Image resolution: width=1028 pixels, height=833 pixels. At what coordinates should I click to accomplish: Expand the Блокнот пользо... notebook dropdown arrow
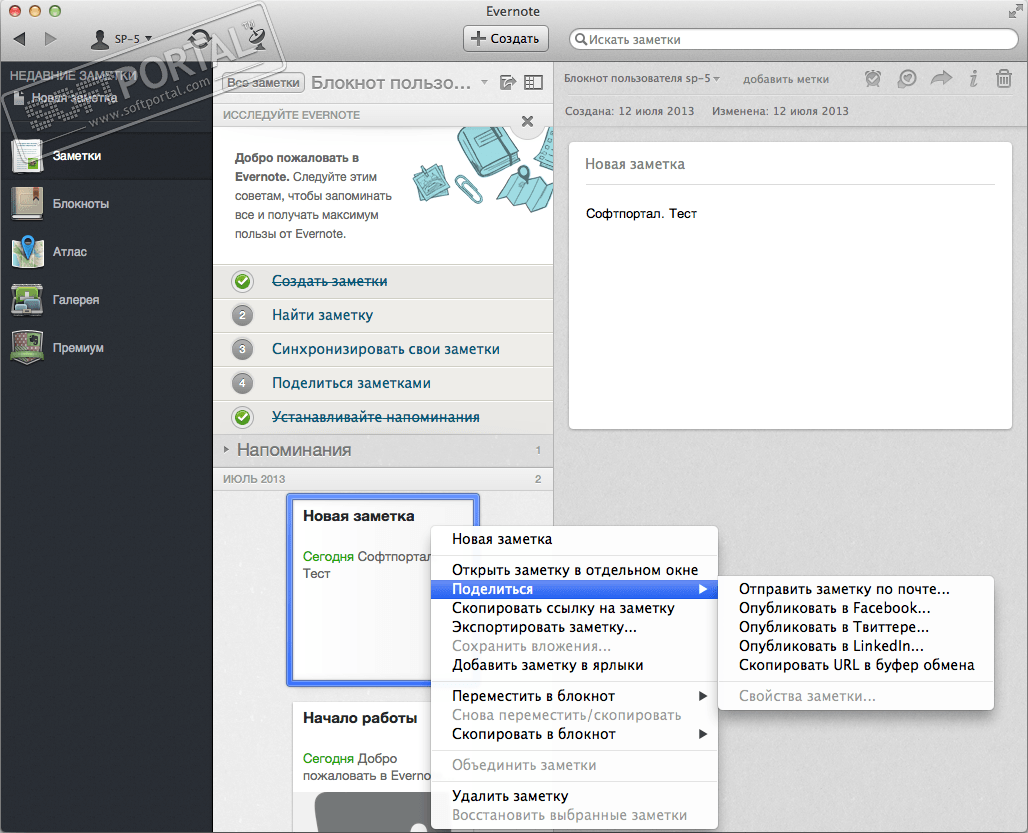pos(484,83)
